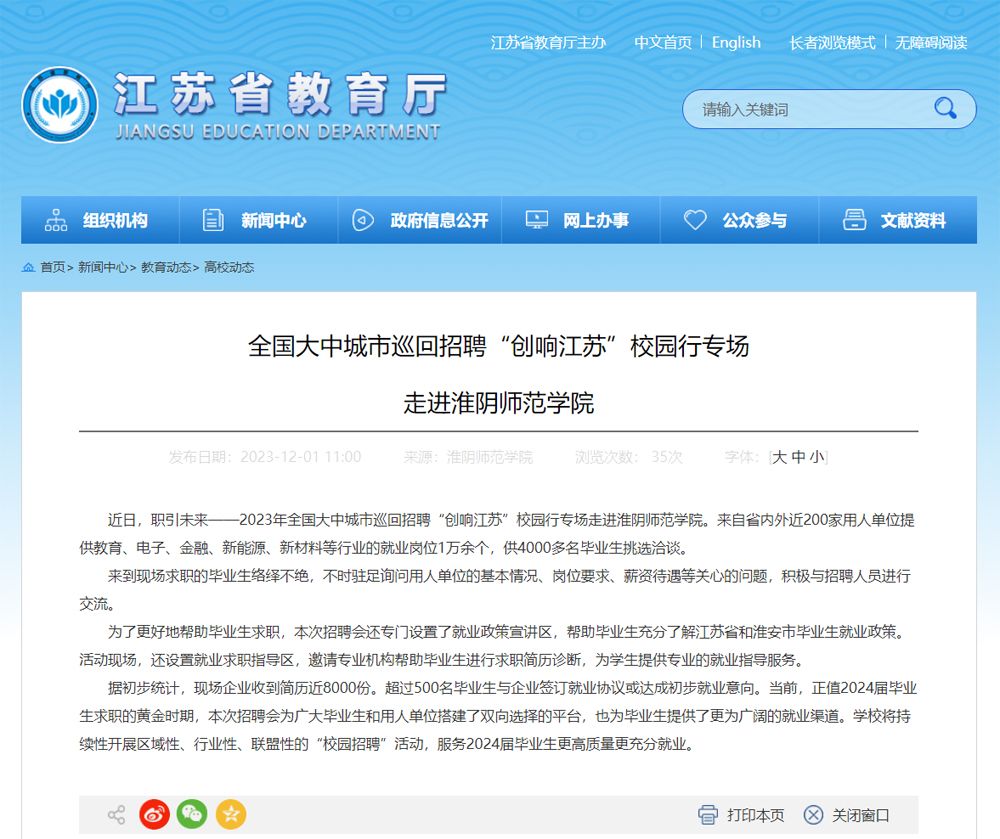Open the 组织机构 menu
The height and width of the screenshot is (839, 1000).
[x=100, y=220]
